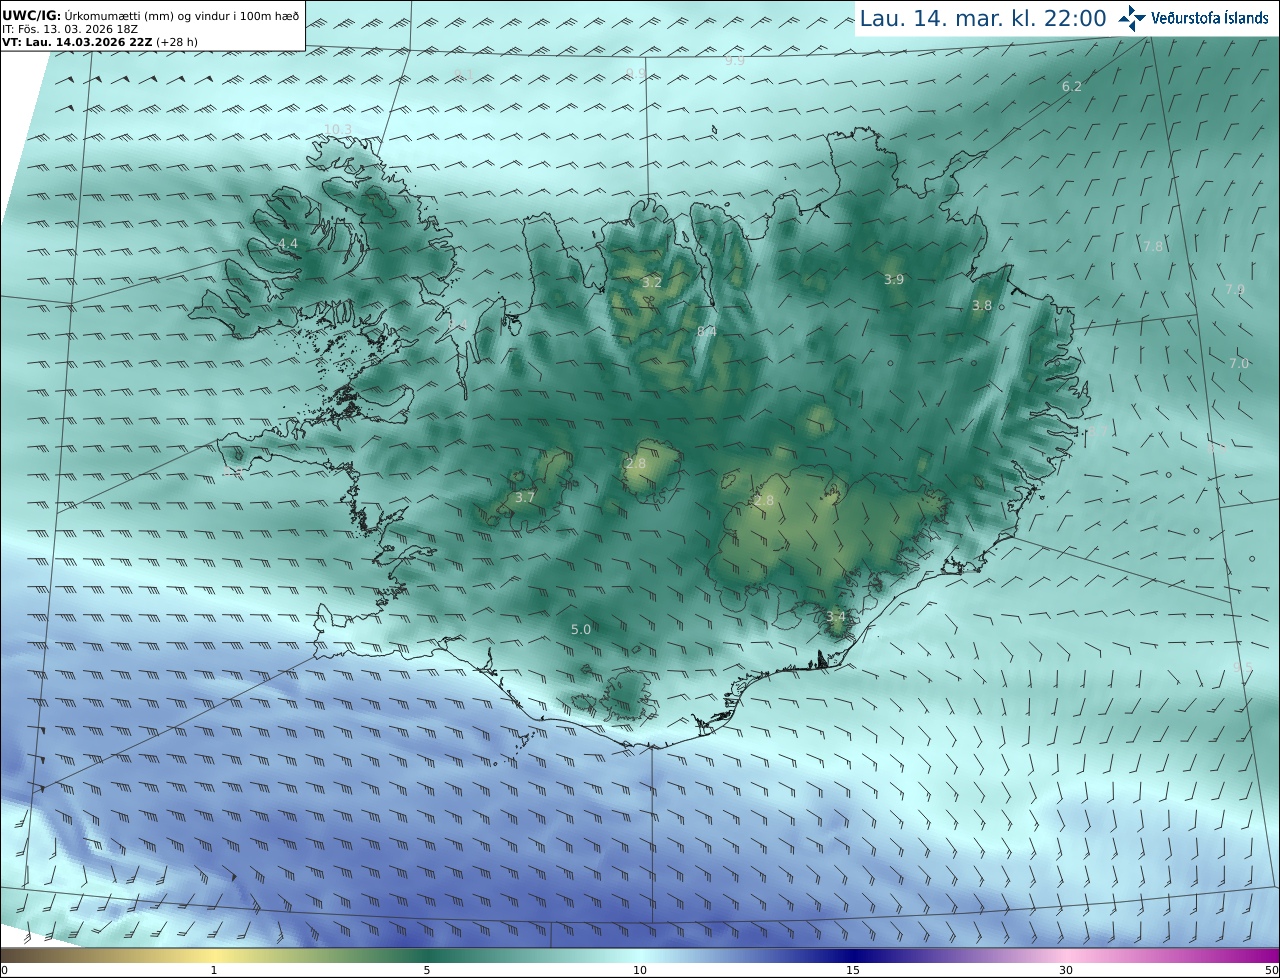Click the 3.2 value in north Iceland

pyautogui.click(x=652, y=283)
